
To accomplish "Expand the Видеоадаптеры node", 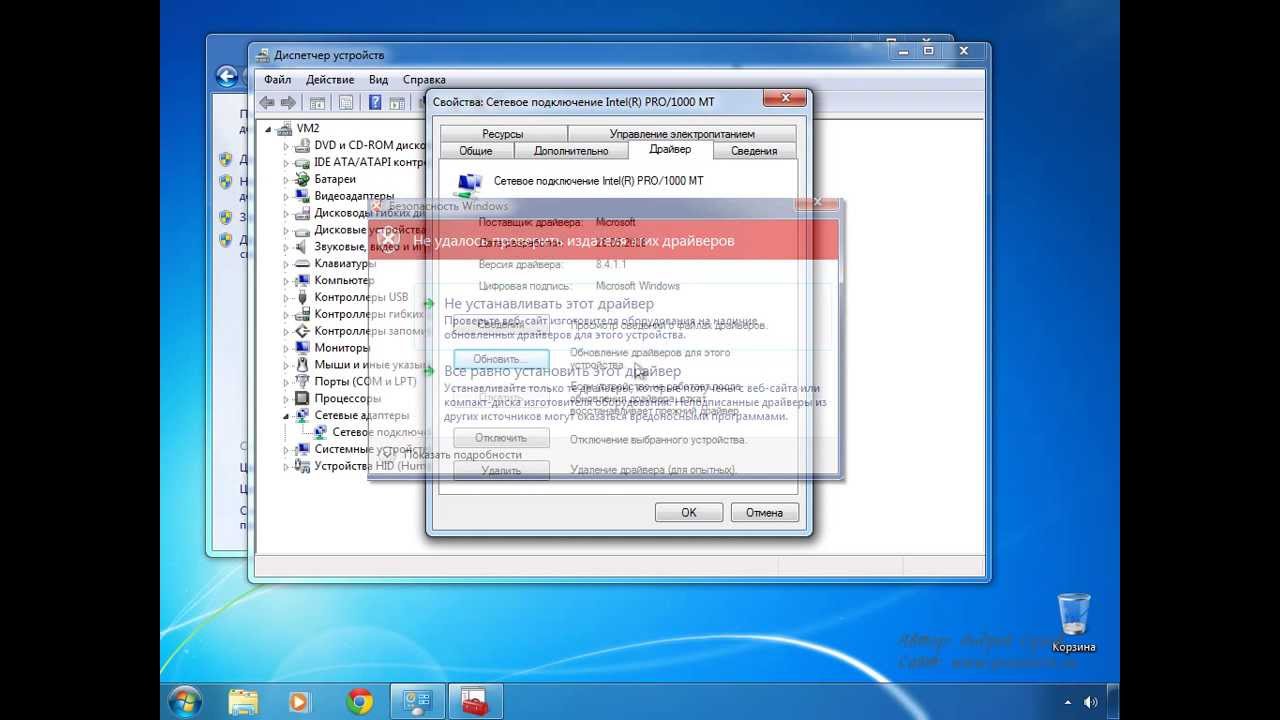I will point(285,197).
